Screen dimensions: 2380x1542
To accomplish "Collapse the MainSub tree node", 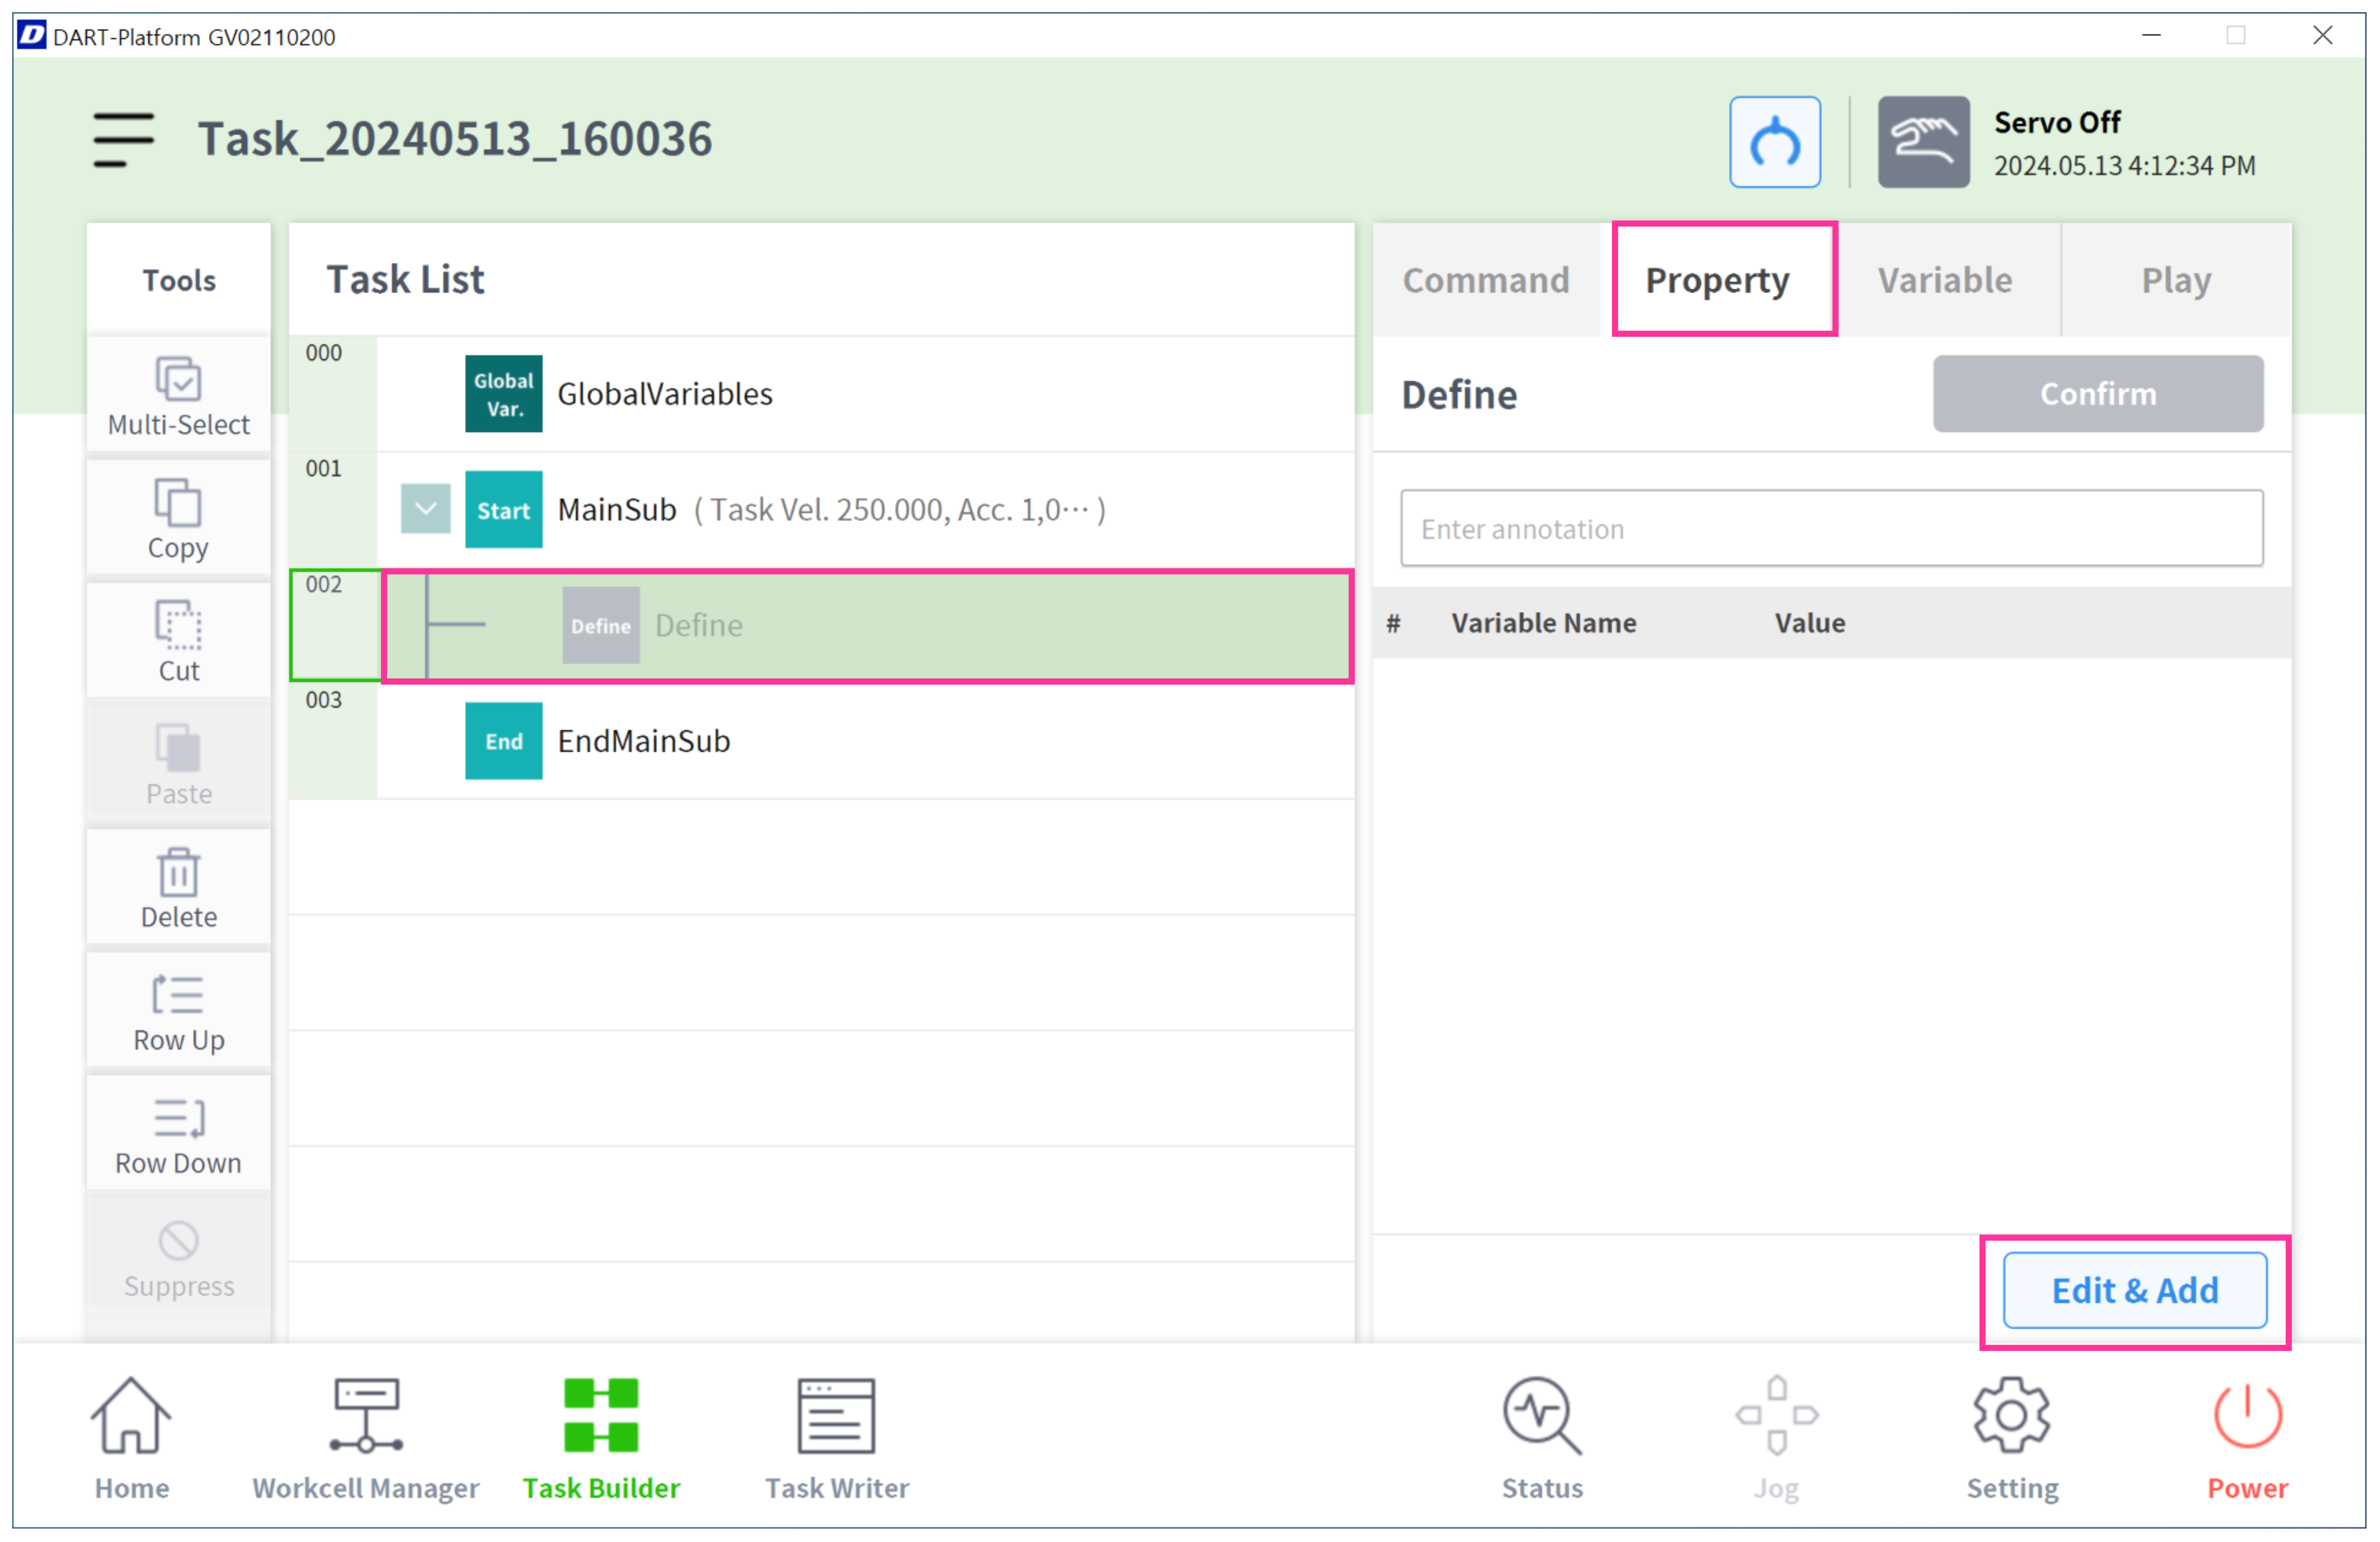I will click(x=425, y=509).
